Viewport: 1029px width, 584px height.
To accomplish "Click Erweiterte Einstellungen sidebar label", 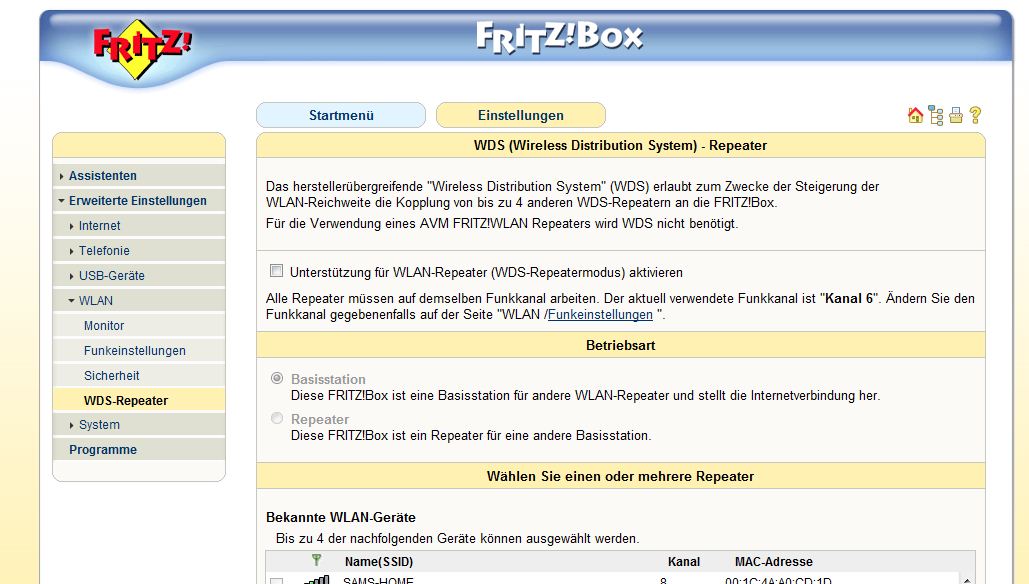I will pyautogui.click(x=138, y=201).
